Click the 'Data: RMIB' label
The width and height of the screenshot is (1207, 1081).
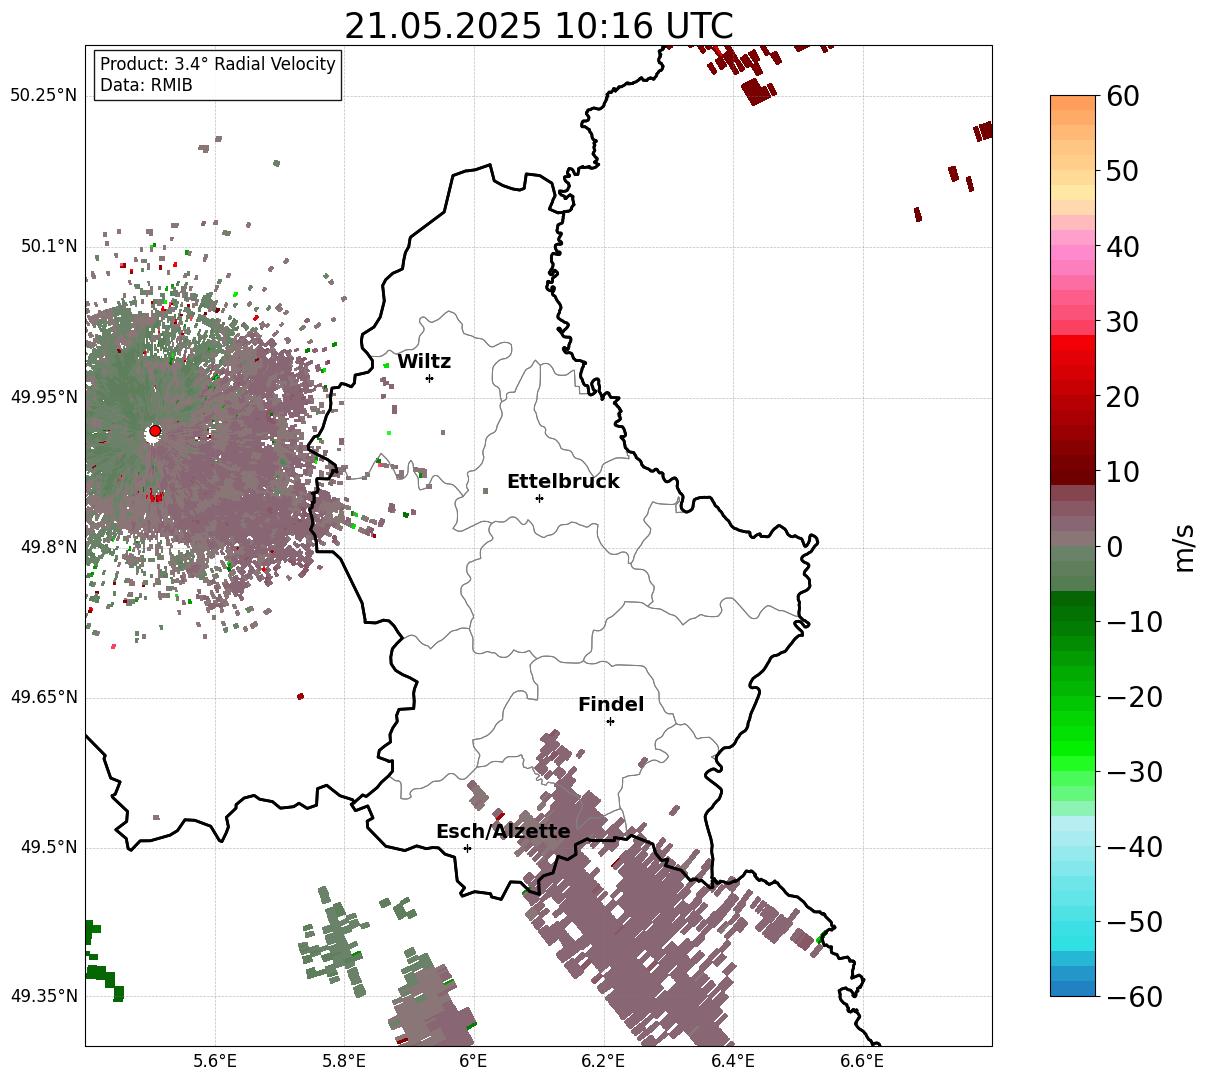coord(146,86)
